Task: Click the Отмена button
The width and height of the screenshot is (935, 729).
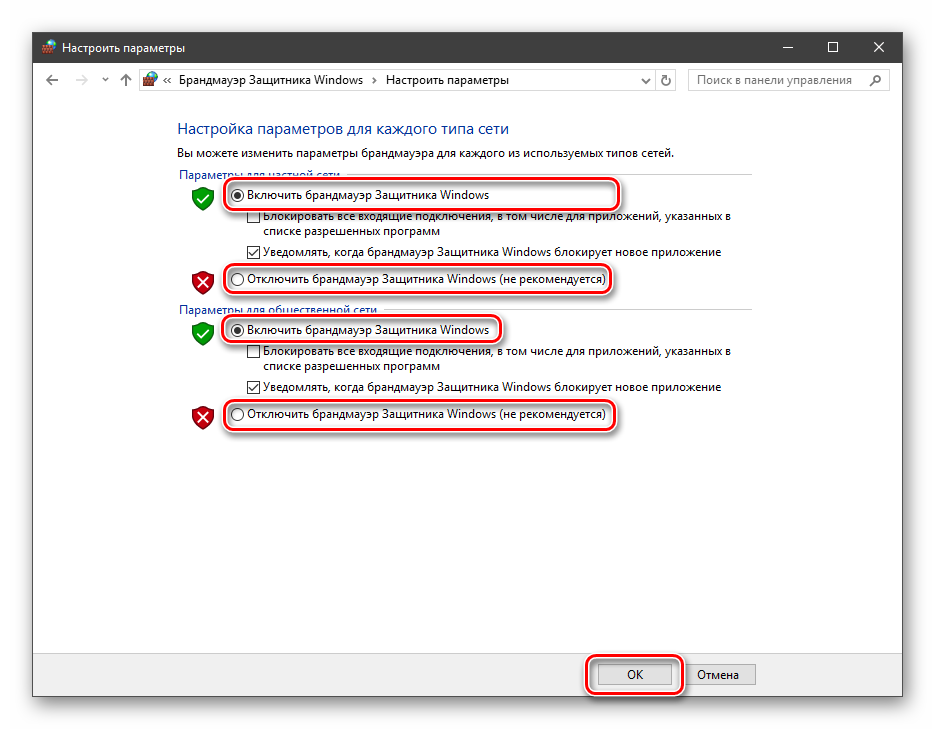Action: coord(718,675)
